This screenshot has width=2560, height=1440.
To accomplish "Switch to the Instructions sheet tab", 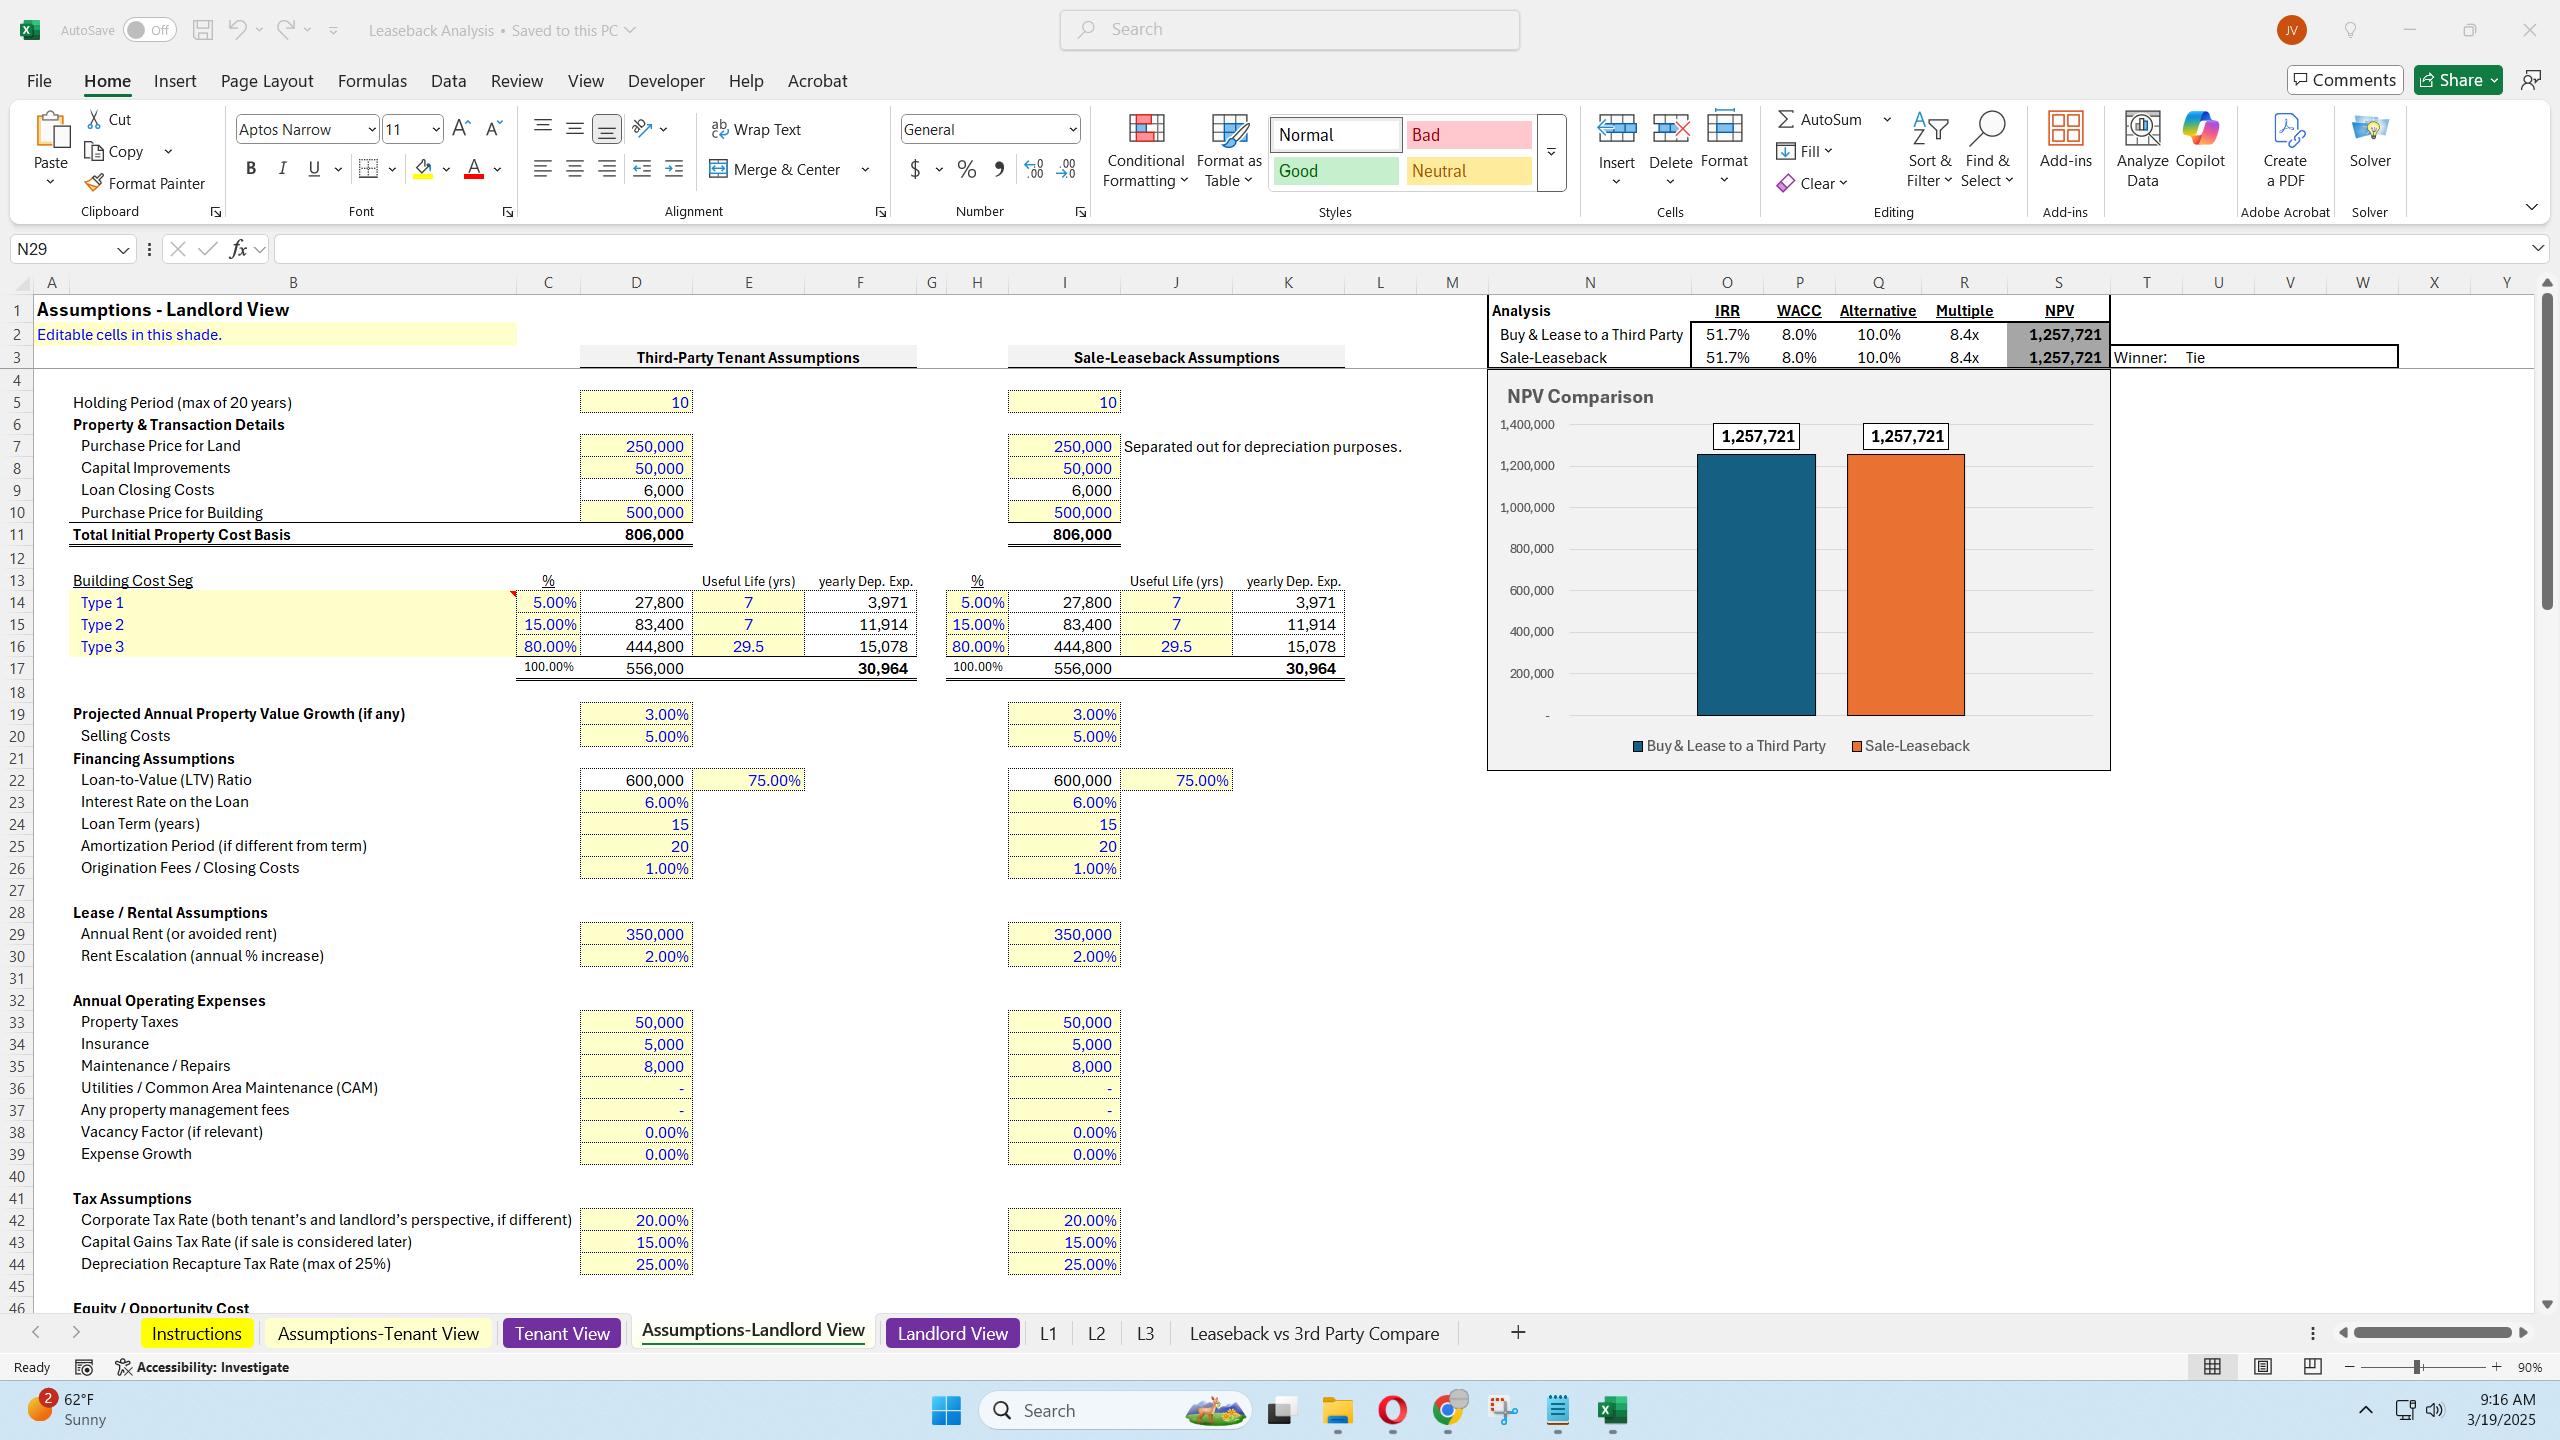I will click(x=196, y=1333).
